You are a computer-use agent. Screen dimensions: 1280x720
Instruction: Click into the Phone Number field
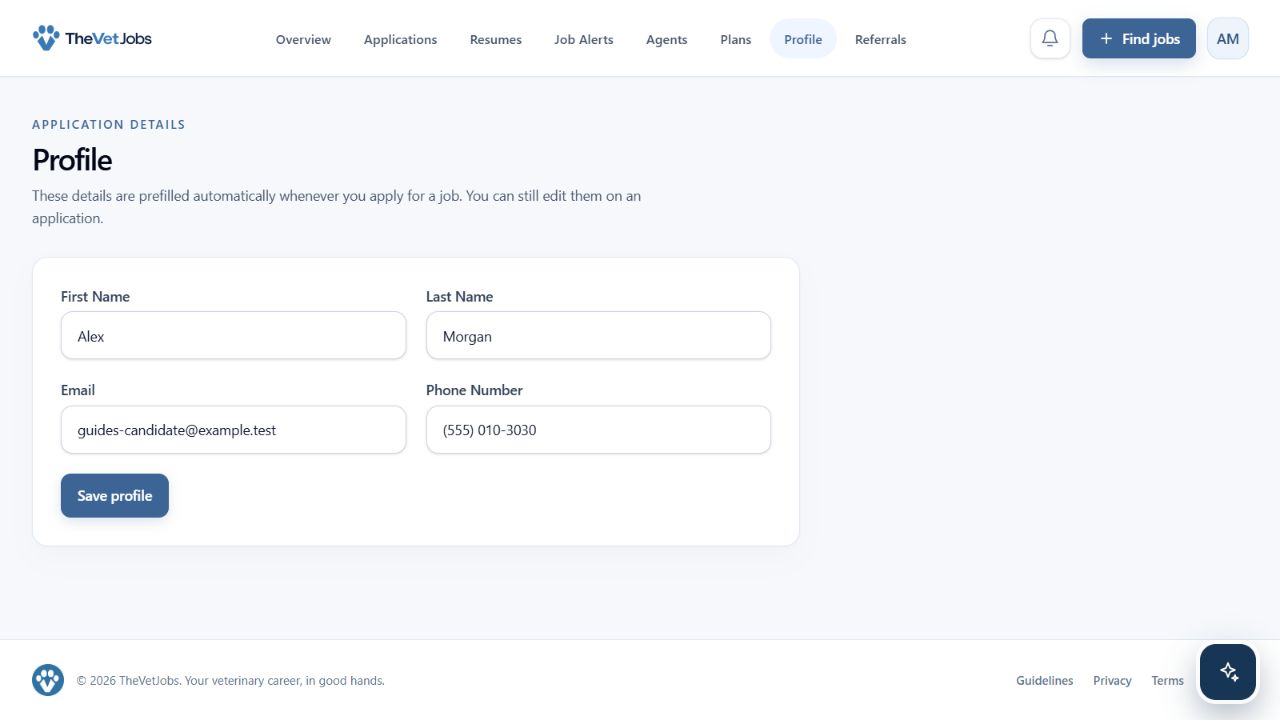598,430
